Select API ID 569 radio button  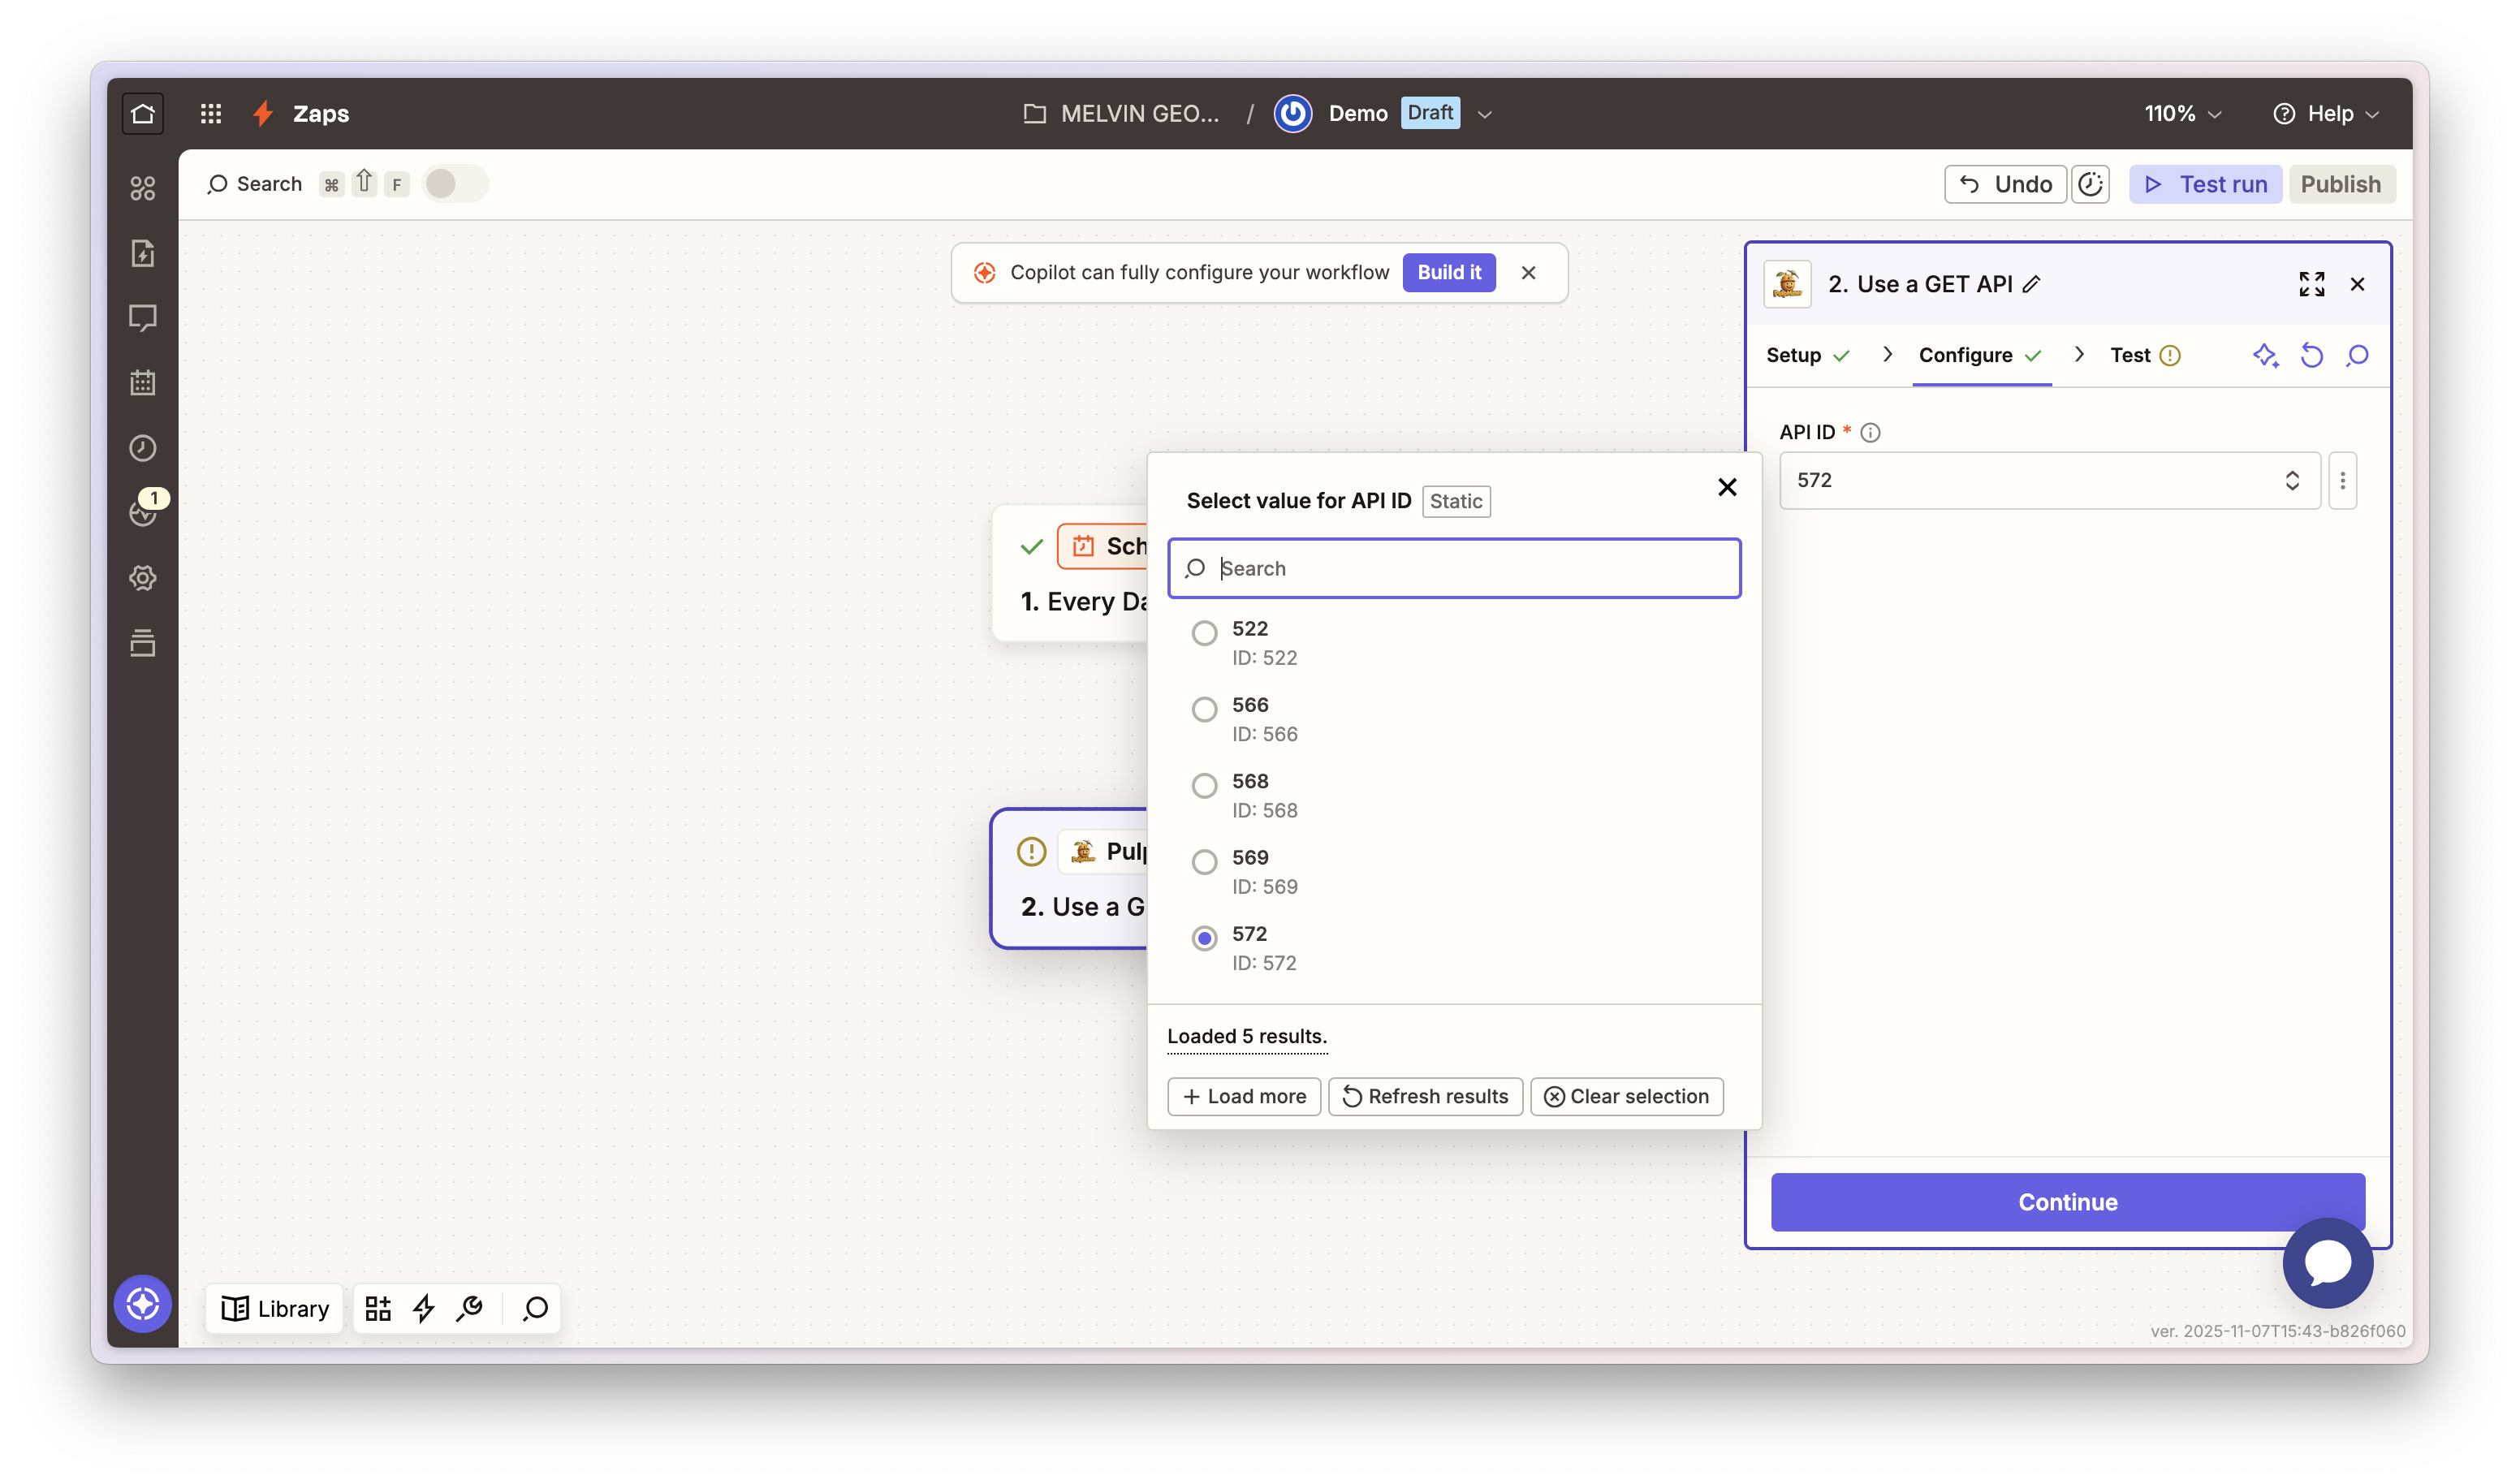[x=1204, y=861]
